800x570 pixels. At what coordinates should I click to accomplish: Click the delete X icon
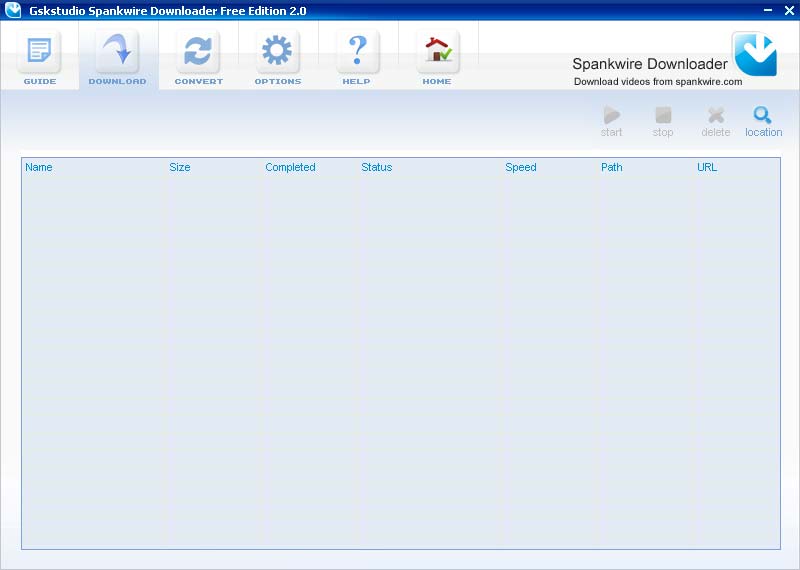716,115
